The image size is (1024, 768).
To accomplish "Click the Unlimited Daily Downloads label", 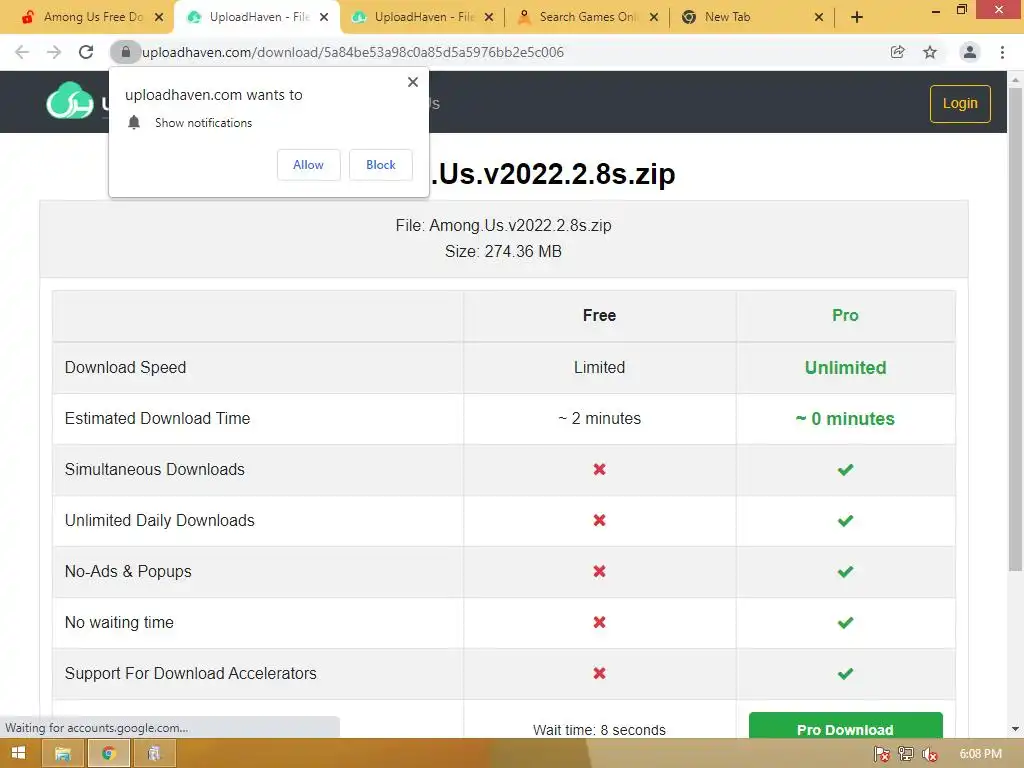I will pyautogui.click(x=159, y=520).
